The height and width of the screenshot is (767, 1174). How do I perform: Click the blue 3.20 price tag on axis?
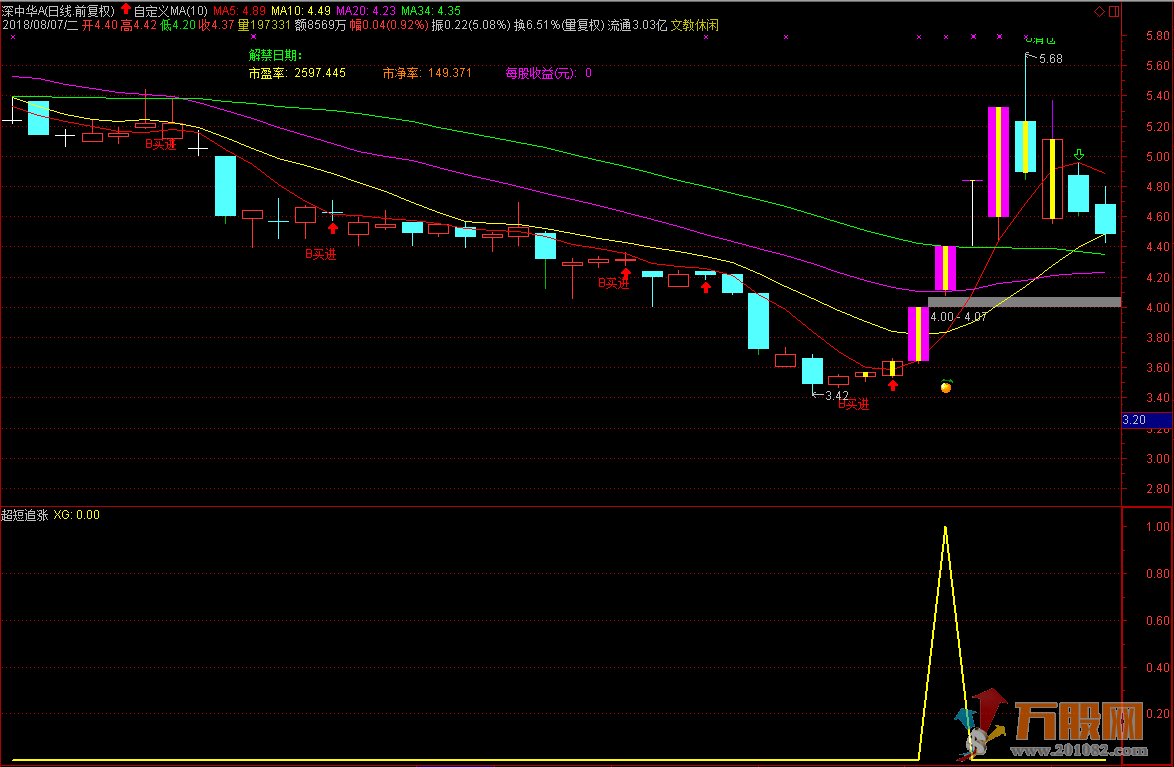coord(1134,420)
